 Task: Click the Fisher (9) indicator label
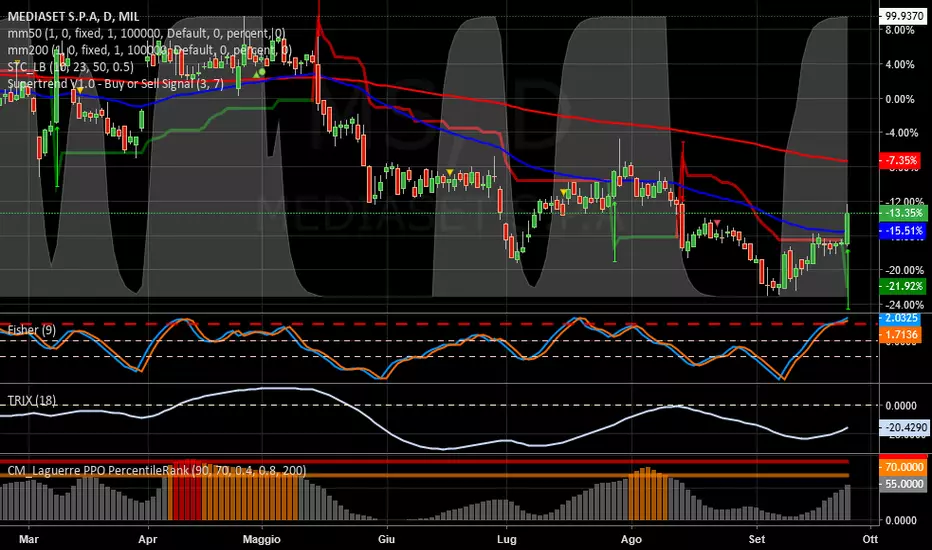pos(32,329)
